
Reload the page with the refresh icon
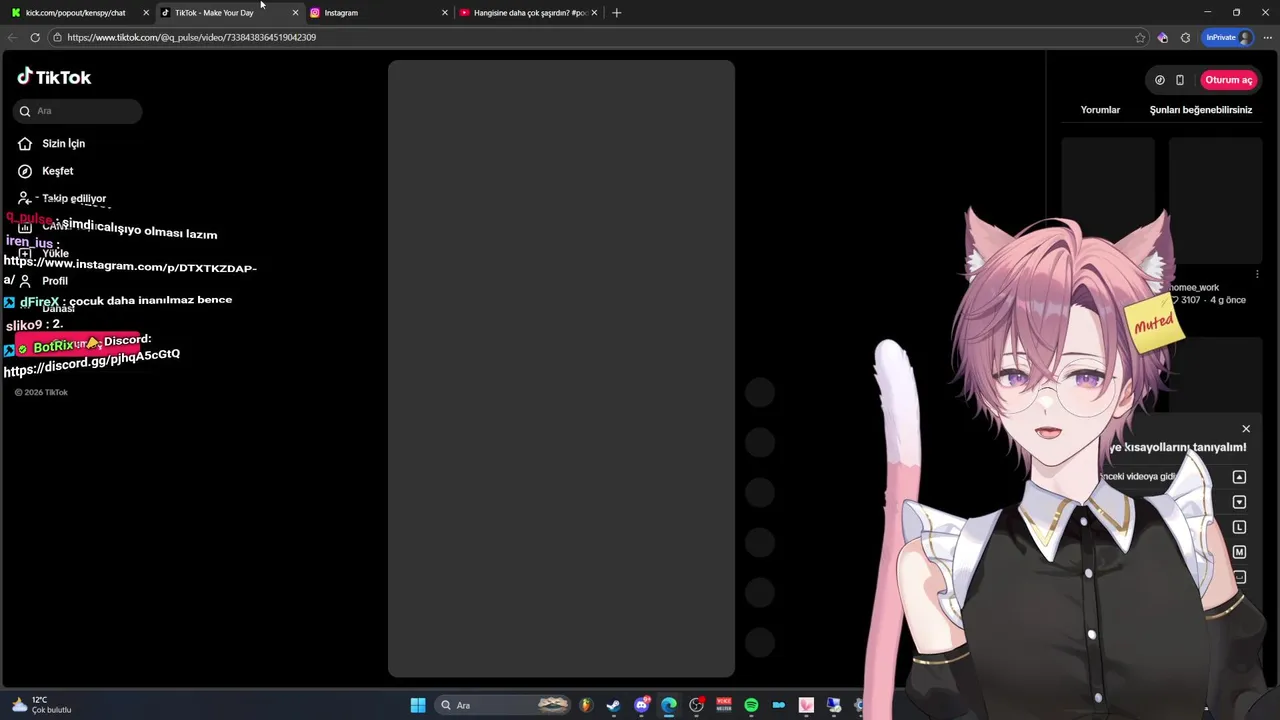coord(35,37)
